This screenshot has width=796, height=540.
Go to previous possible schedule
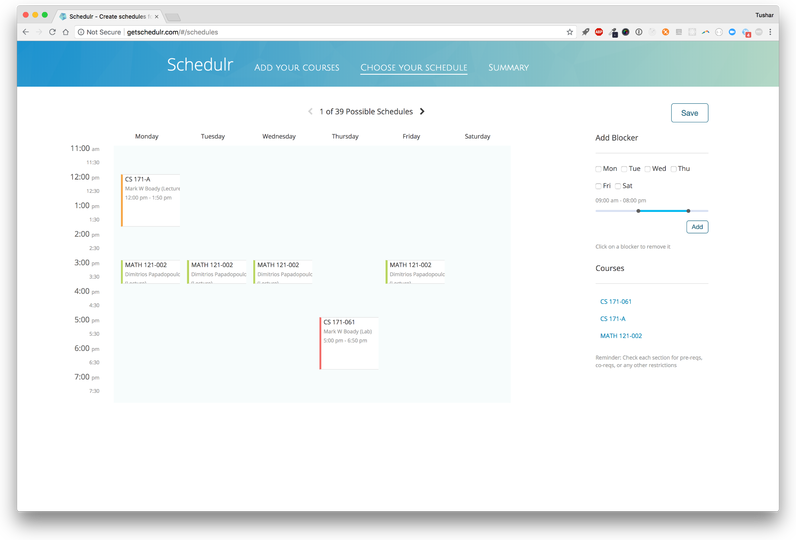[310, 111]
